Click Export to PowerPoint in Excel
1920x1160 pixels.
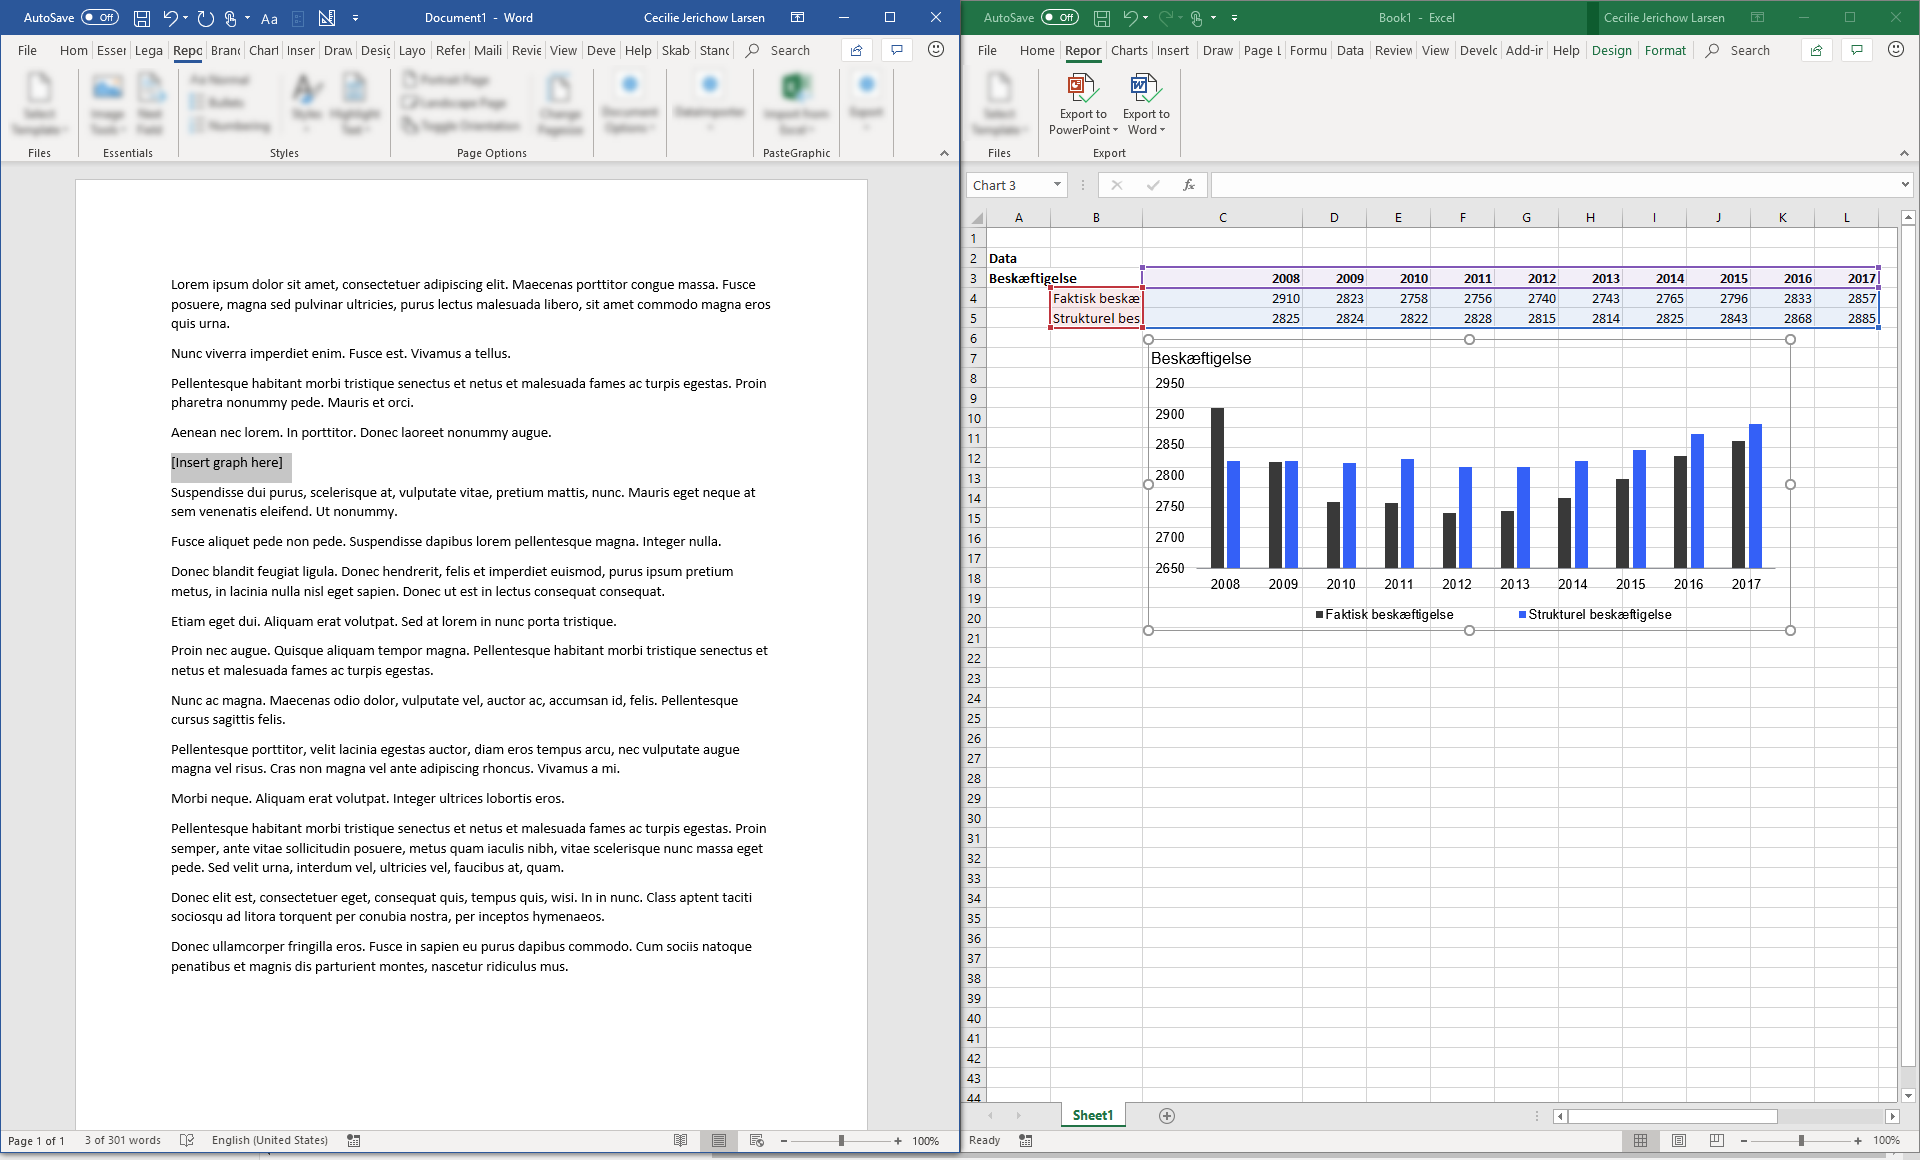pos(1083,104)
